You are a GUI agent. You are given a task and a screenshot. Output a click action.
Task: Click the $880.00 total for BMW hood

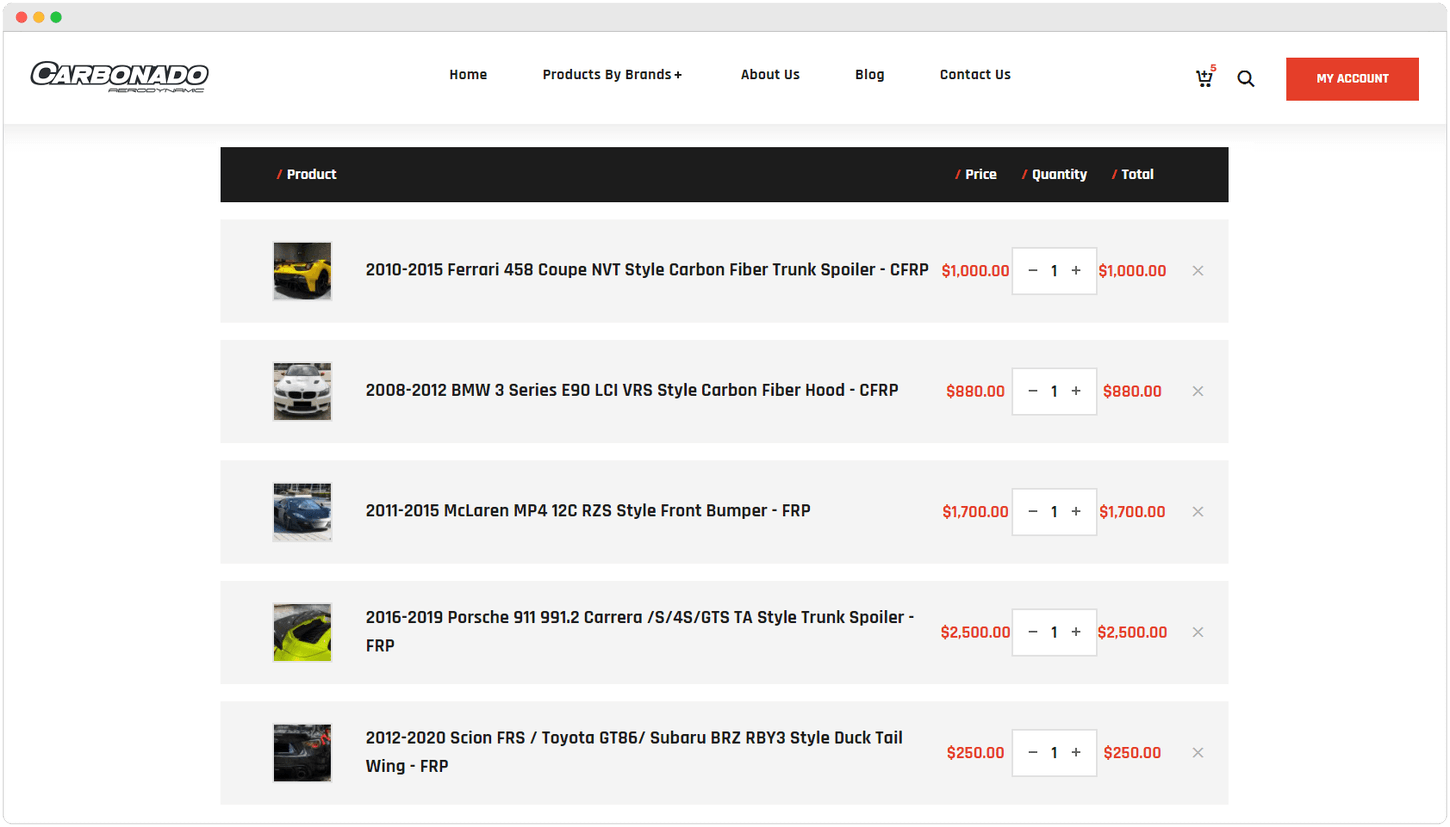tap(1132, 391)
